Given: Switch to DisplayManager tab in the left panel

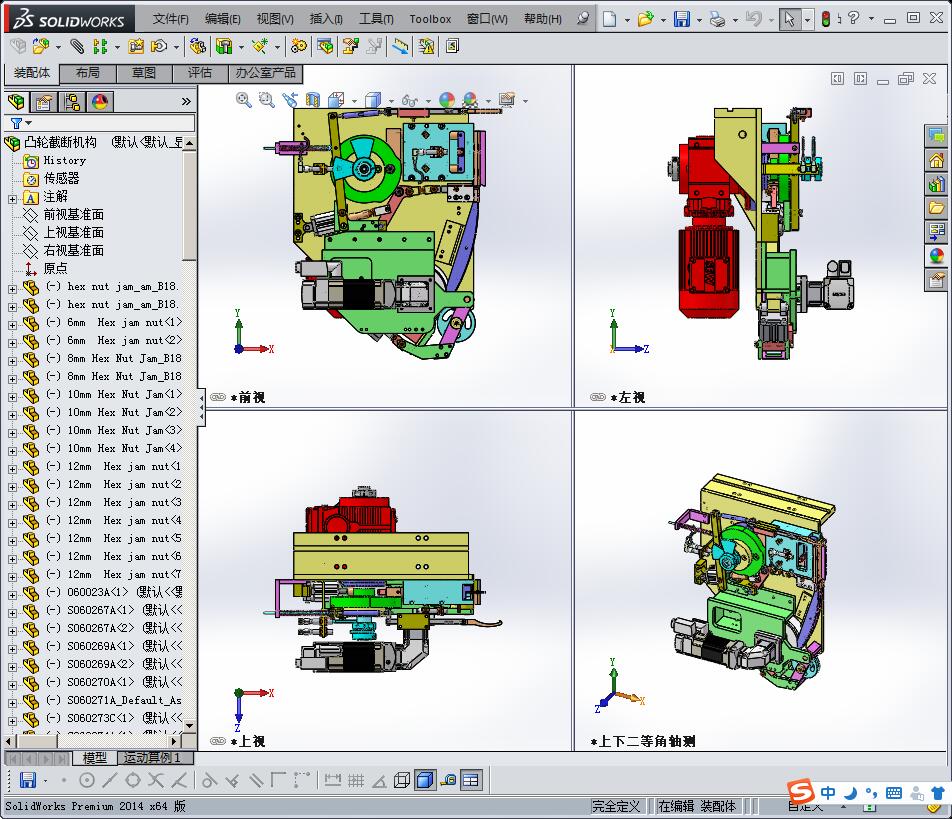Looking at the screenshot, I should click(x=100, y=102).
